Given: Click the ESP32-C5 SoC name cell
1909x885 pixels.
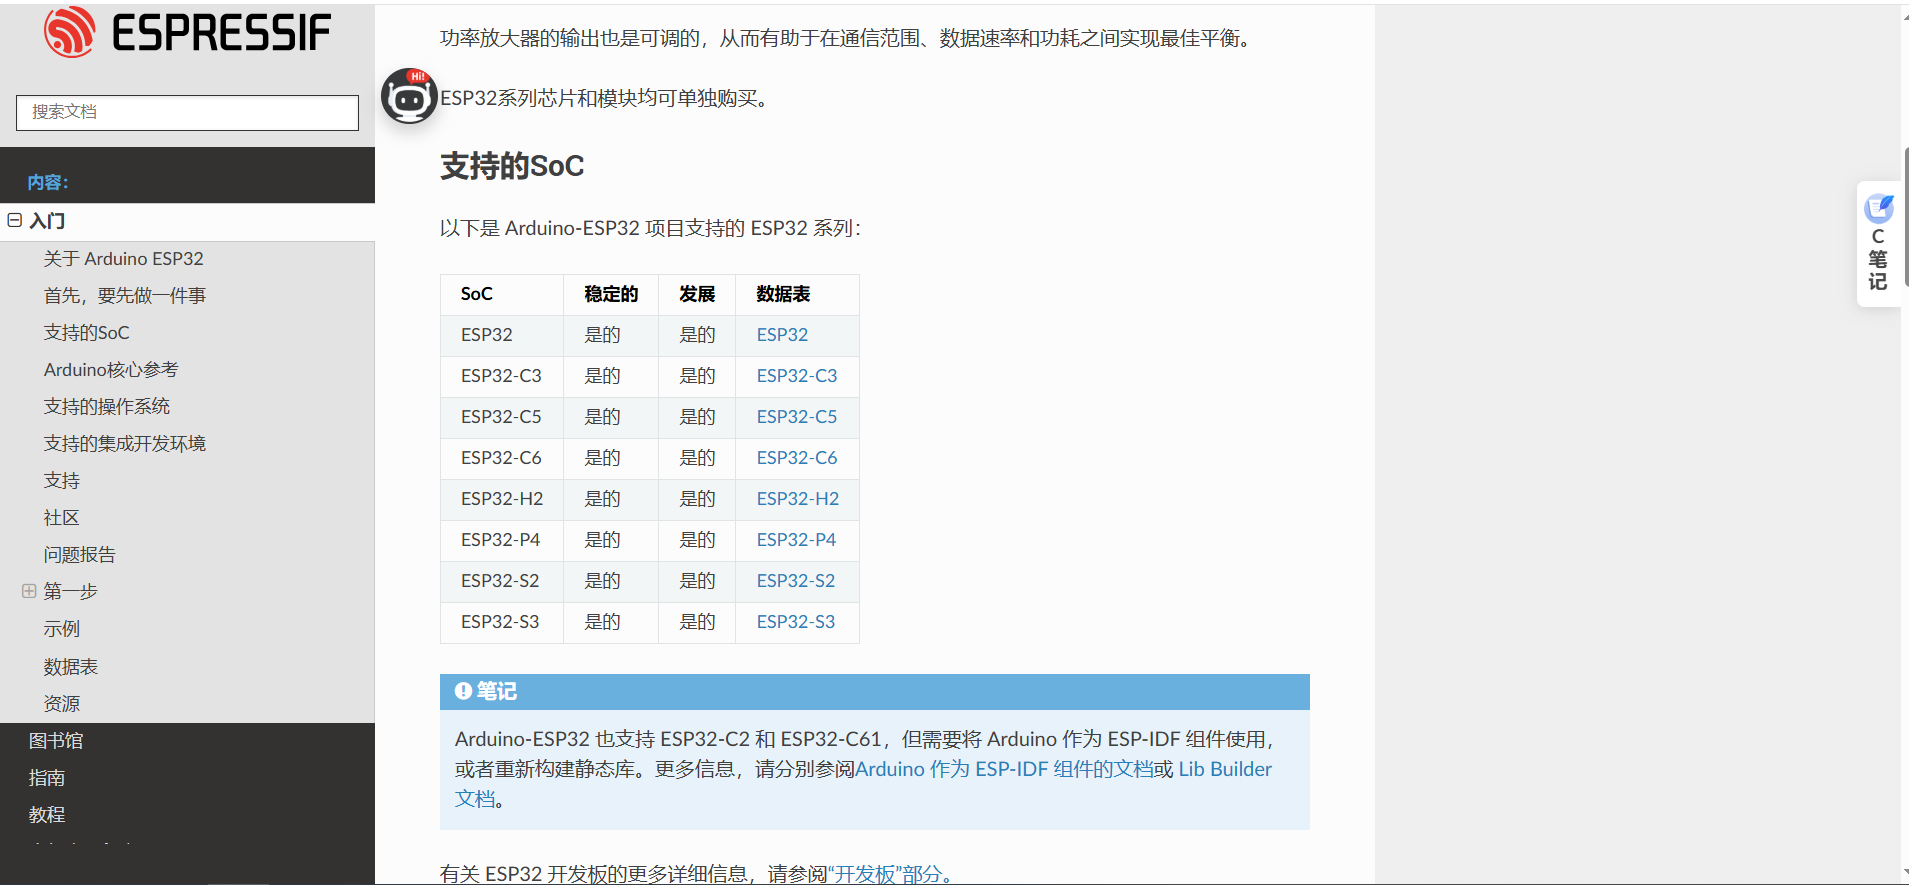Looking at the screenshot, I should click(x=501, y=417).
